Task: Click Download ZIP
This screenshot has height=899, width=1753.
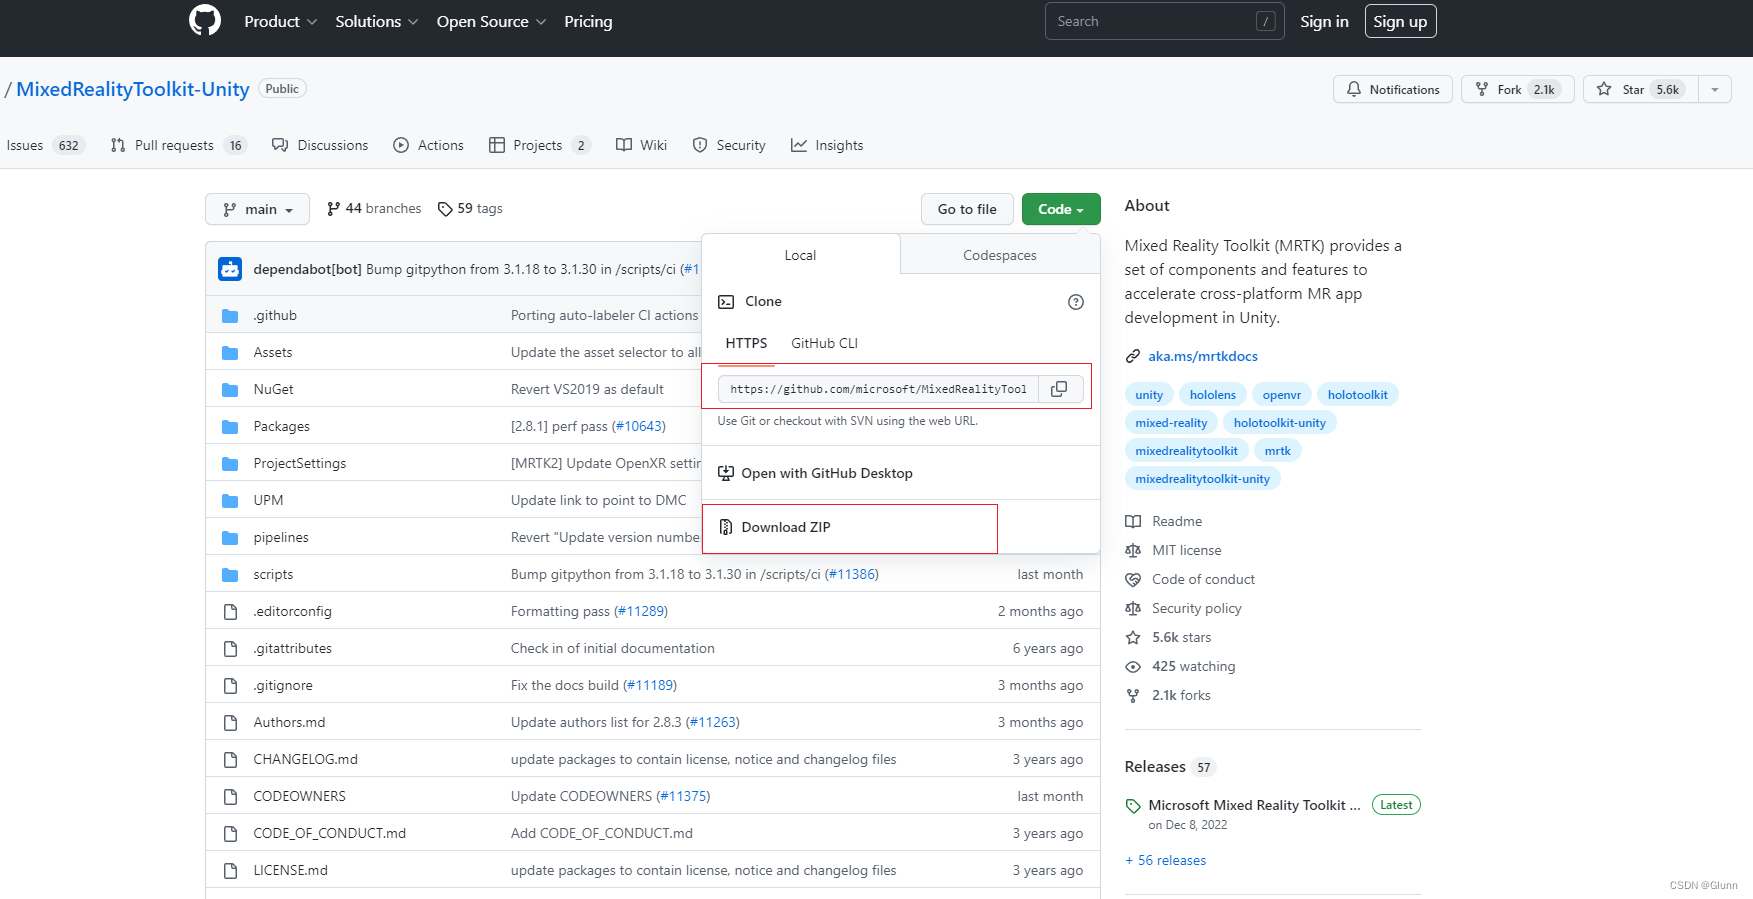Action: point(786,527)
